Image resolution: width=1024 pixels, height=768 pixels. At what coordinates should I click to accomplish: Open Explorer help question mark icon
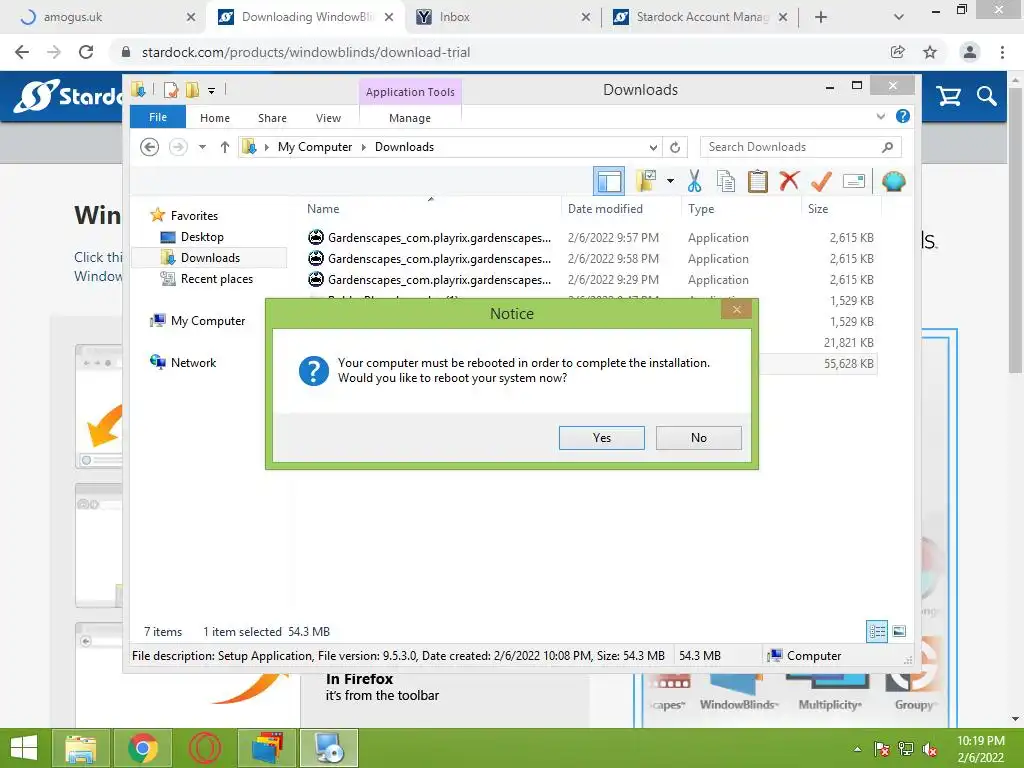(903, 116)
